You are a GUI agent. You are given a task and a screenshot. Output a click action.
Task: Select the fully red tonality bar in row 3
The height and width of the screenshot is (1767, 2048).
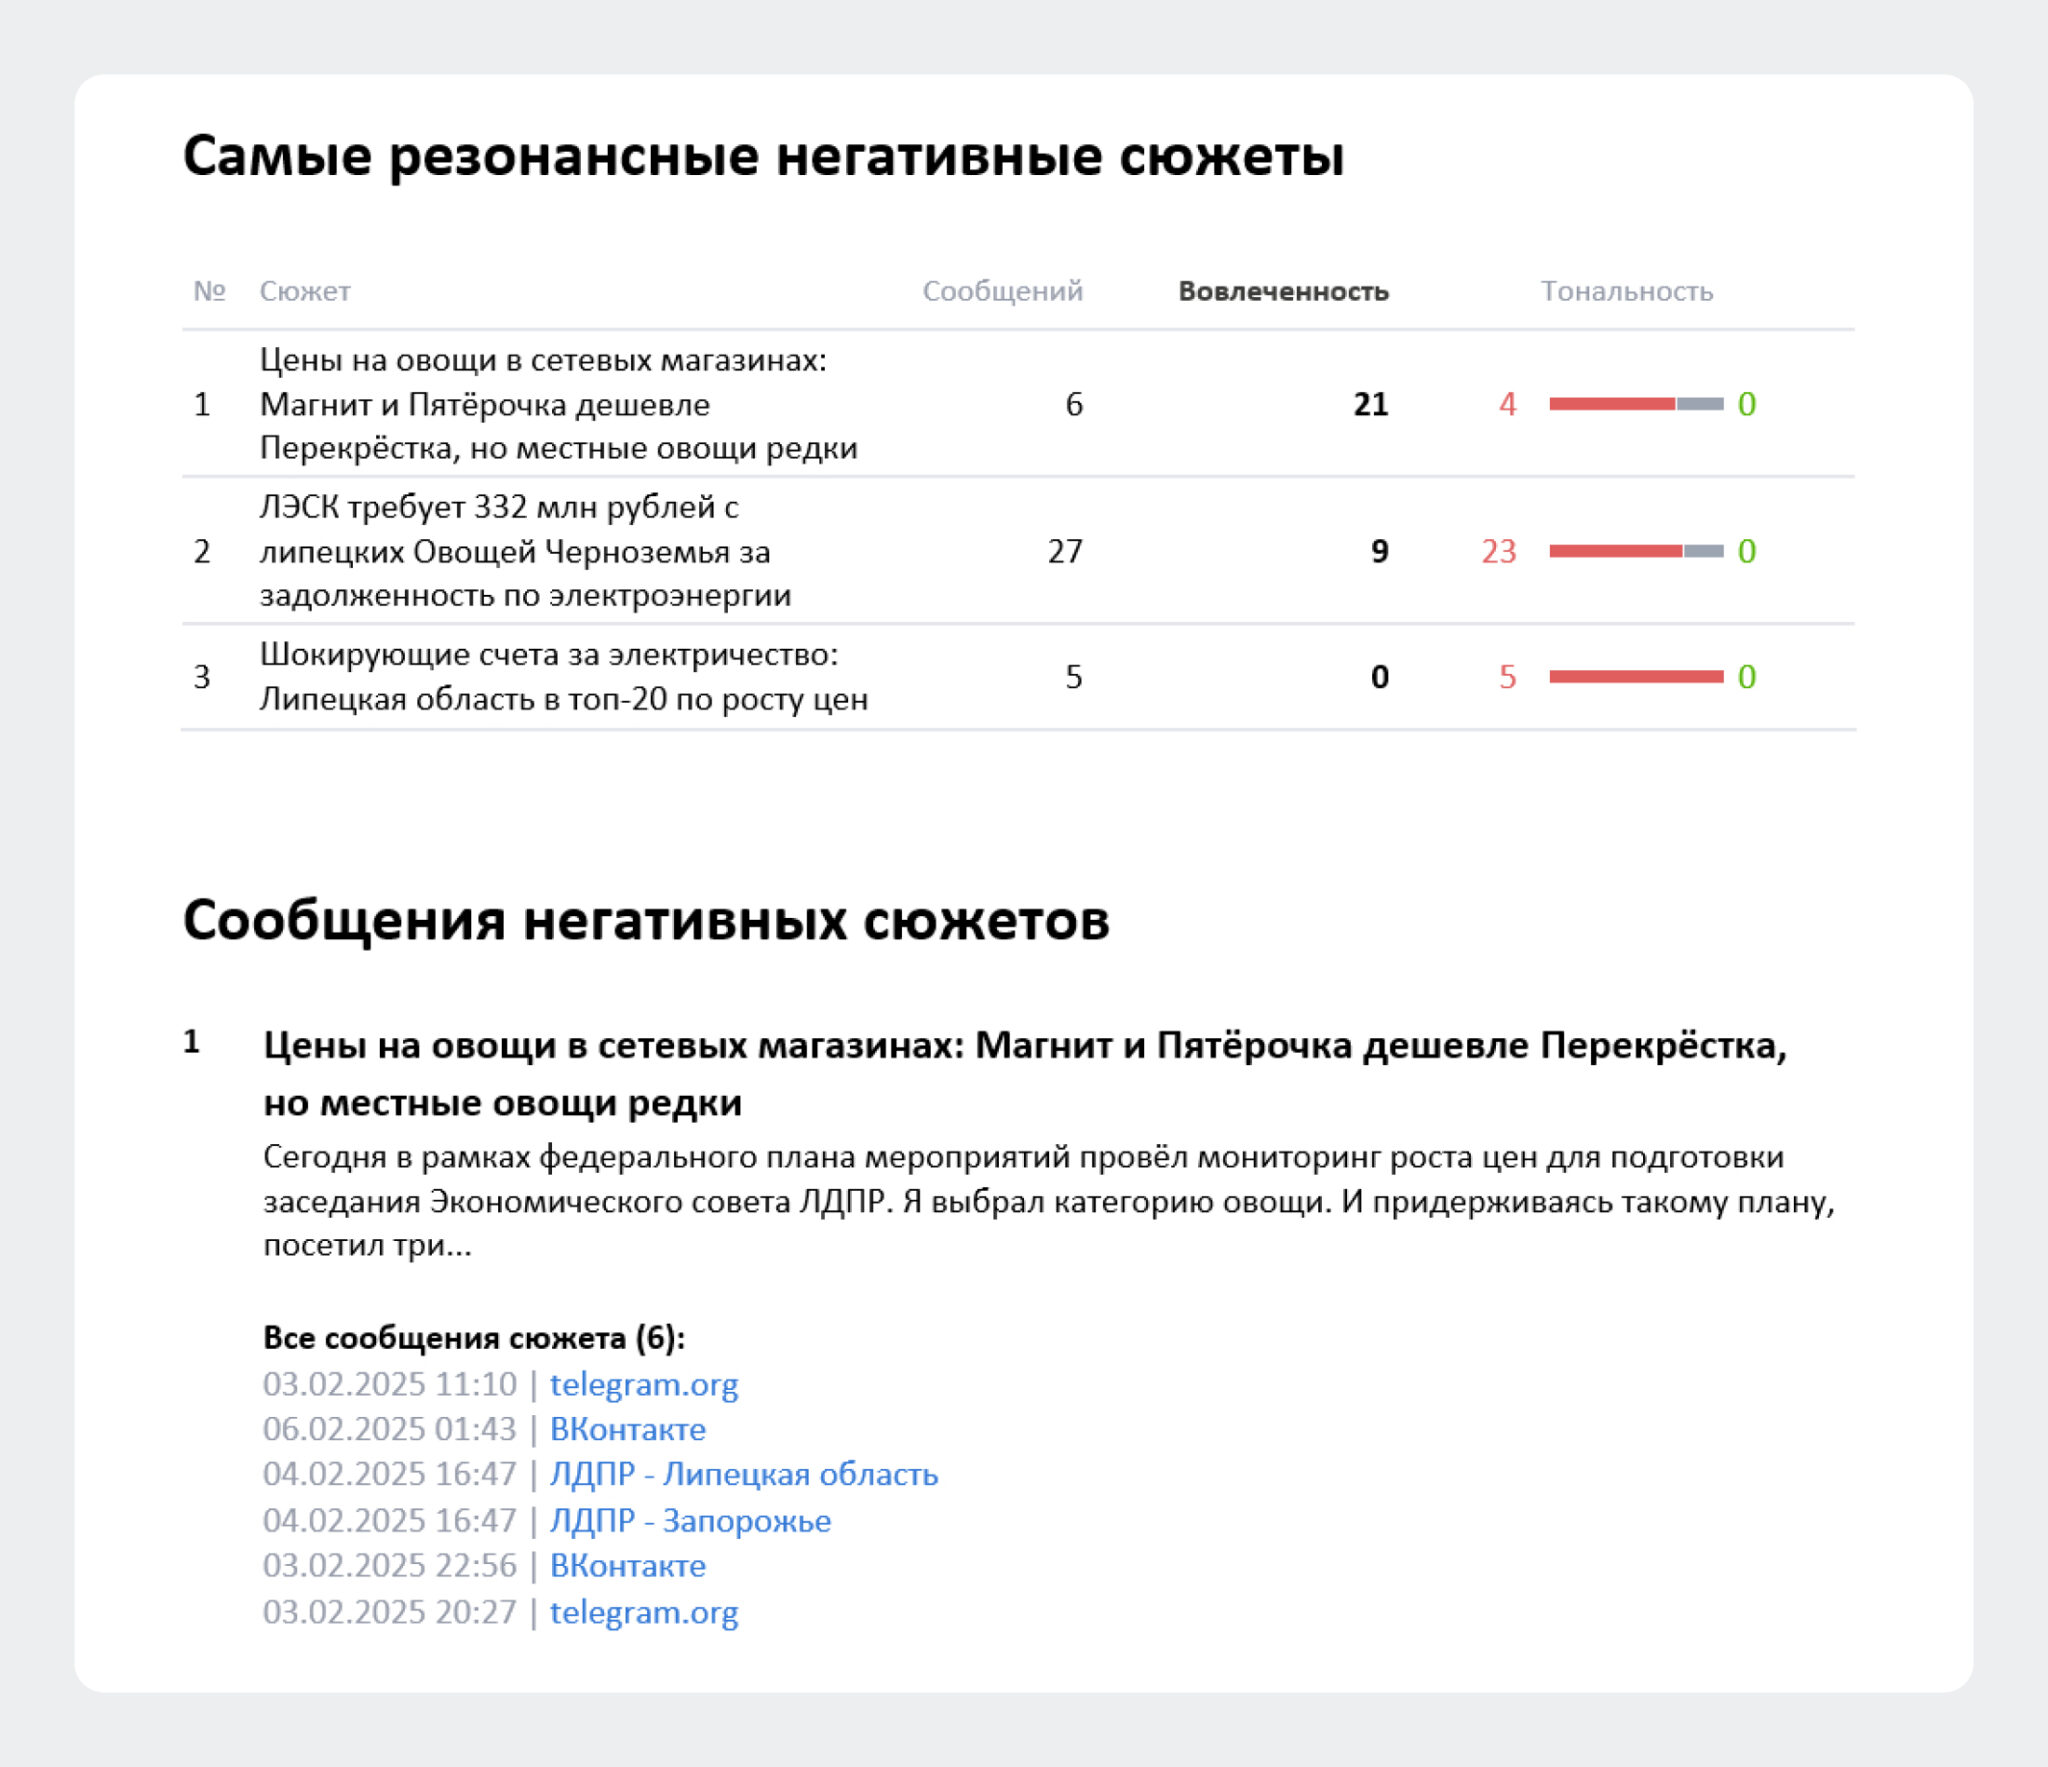click(x=1636, y=677)
